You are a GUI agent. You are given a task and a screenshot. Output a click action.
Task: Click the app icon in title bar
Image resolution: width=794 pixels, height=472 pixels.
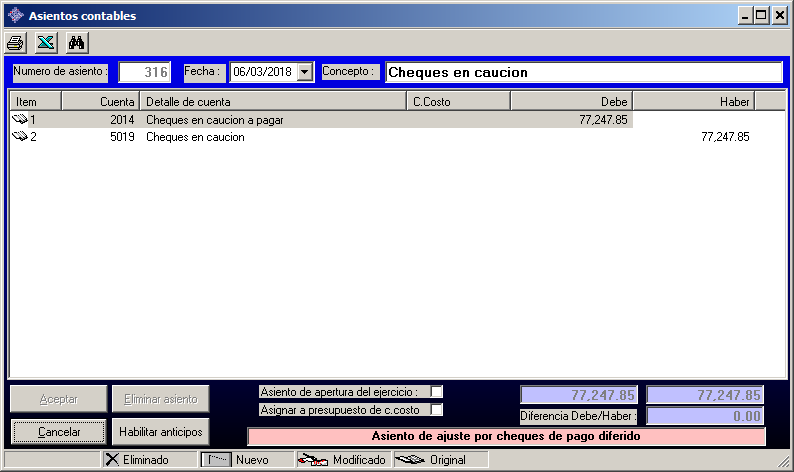[x=15, y=16]
